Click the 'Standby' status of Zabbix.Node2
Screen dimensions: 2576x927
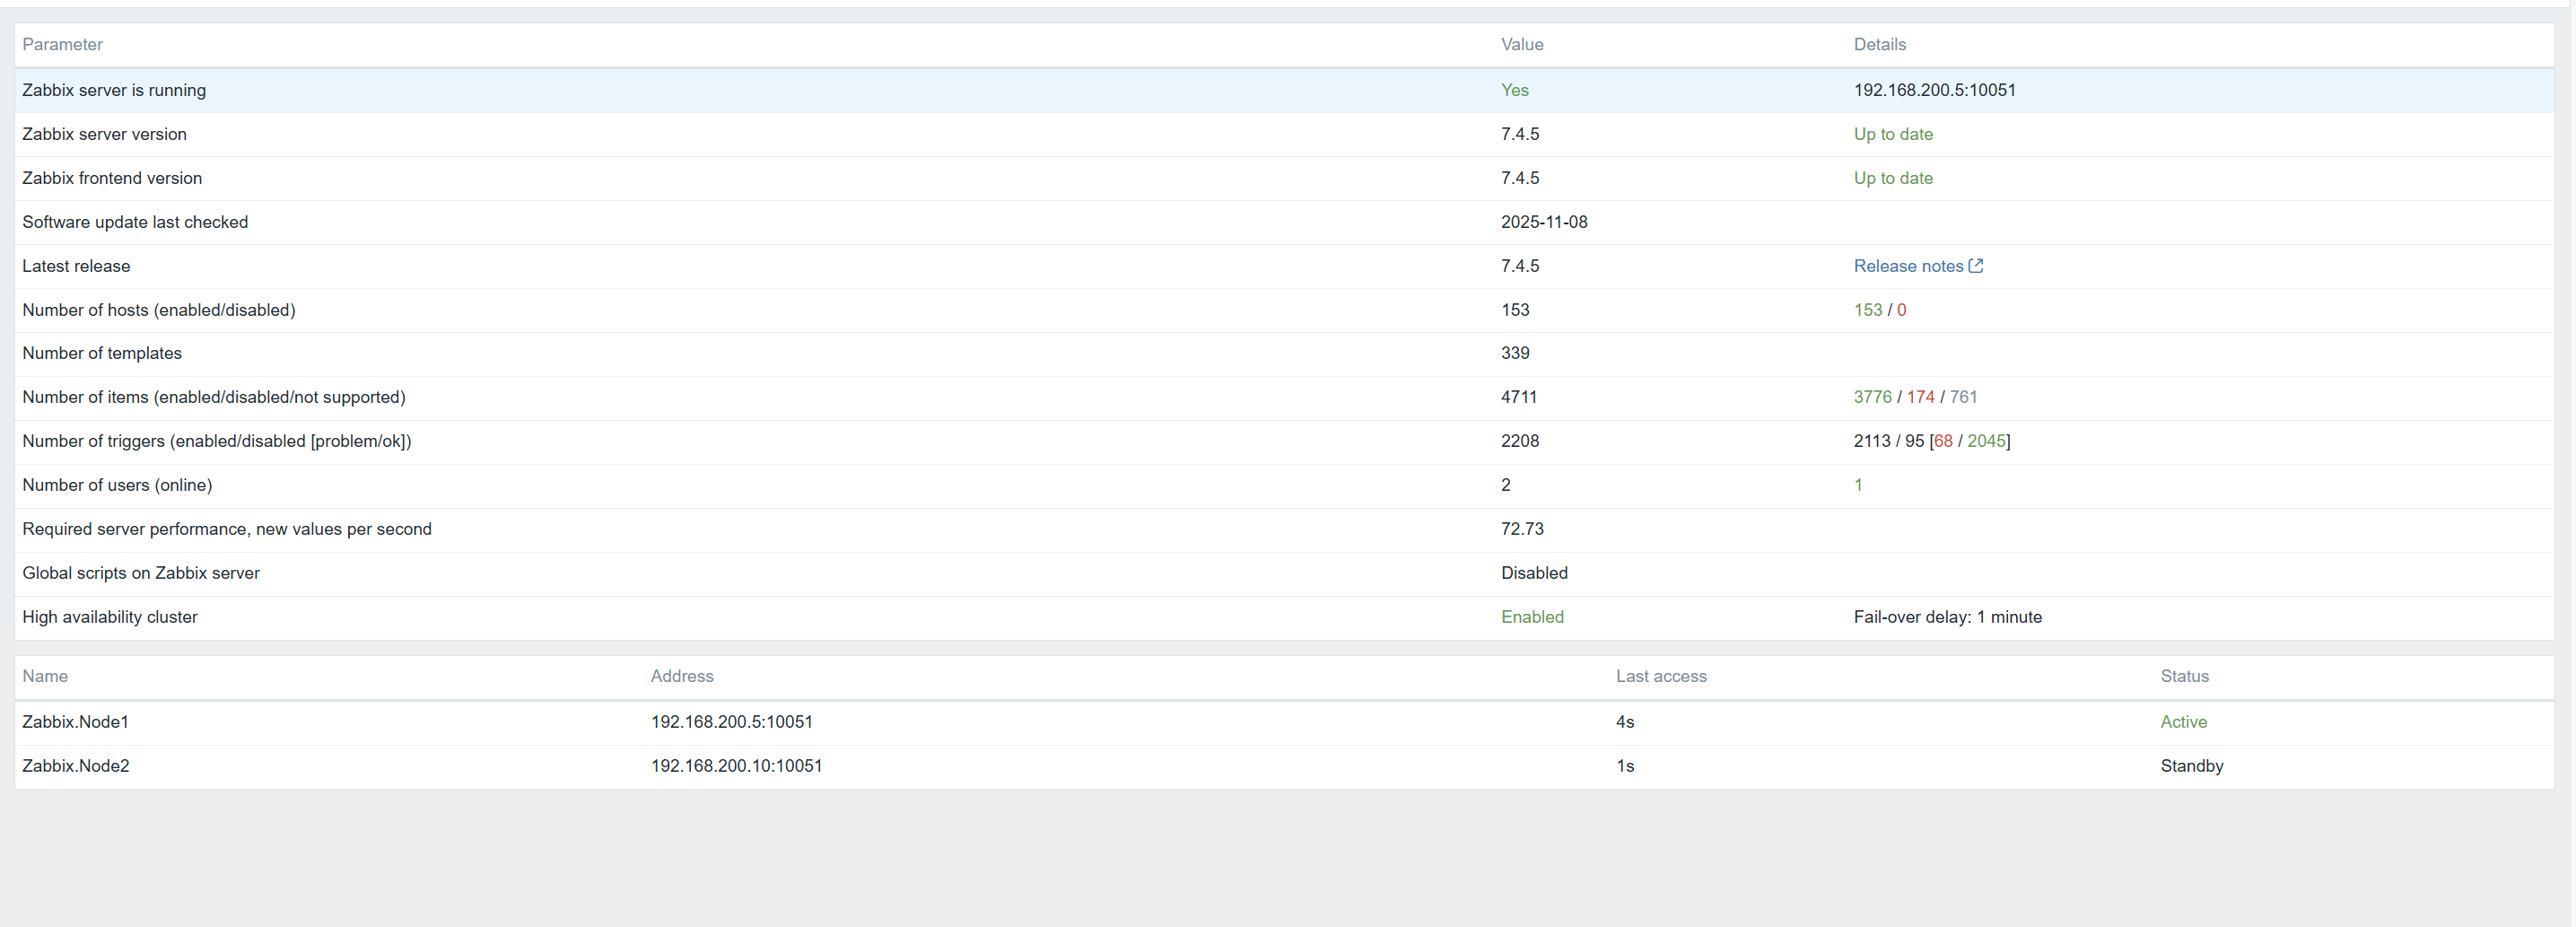[2192, 766]
